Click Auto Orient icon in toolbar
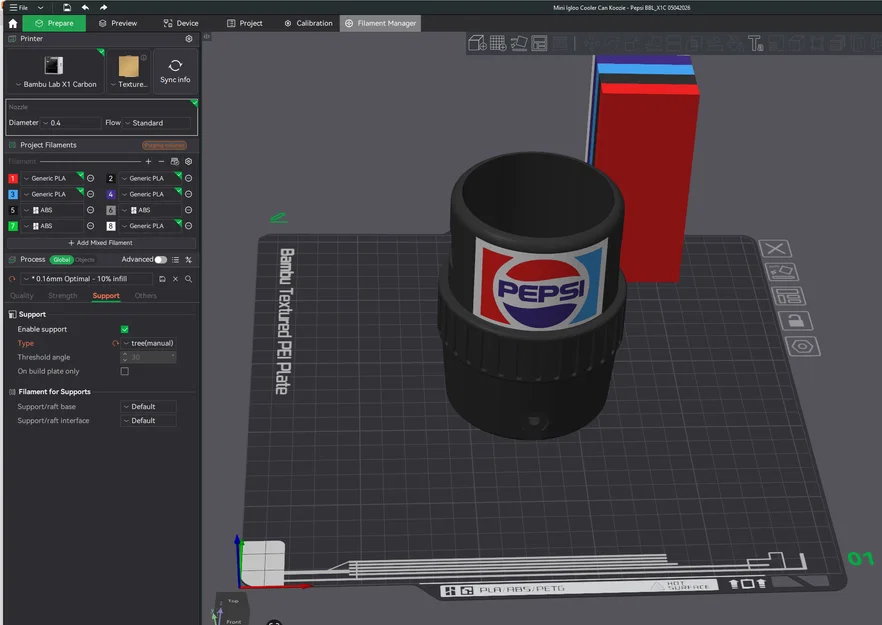The image size is (882, 625). pos(519,43)
